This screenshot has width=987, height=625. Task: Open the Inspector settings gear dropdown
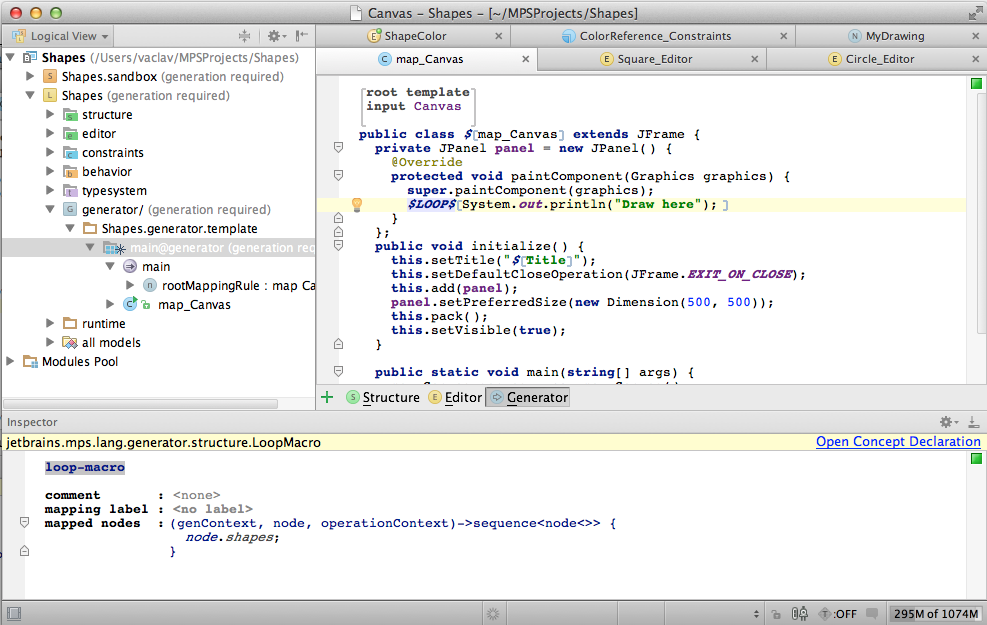[947, 423]
